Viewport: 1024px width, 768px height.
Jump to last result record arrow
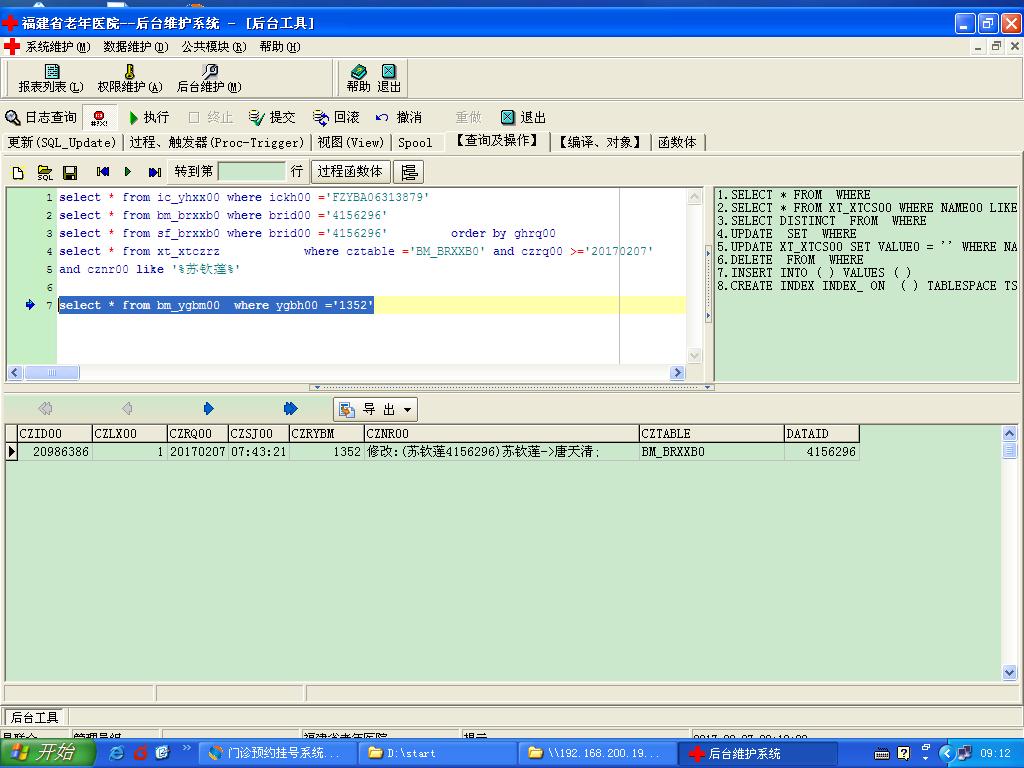click(290, 408)
